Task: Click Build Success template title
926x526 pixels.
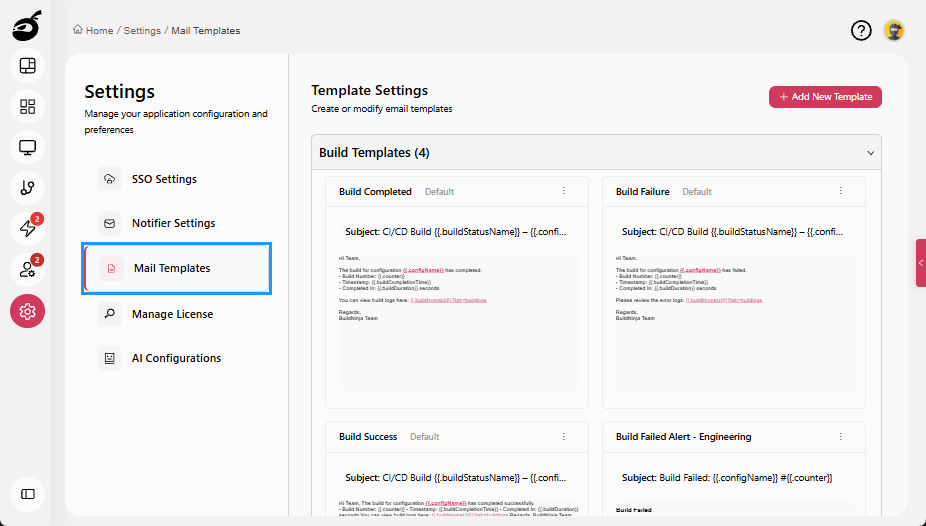Action: [x=368, y=437]
